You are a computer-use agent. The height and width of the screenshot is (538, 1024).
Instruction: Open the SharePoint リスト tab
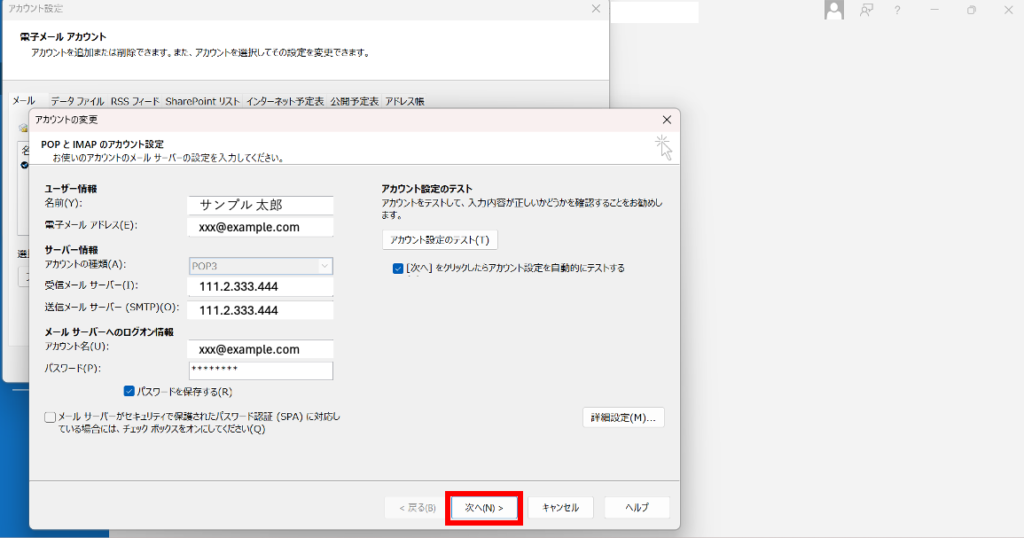(x=202, y=101)
